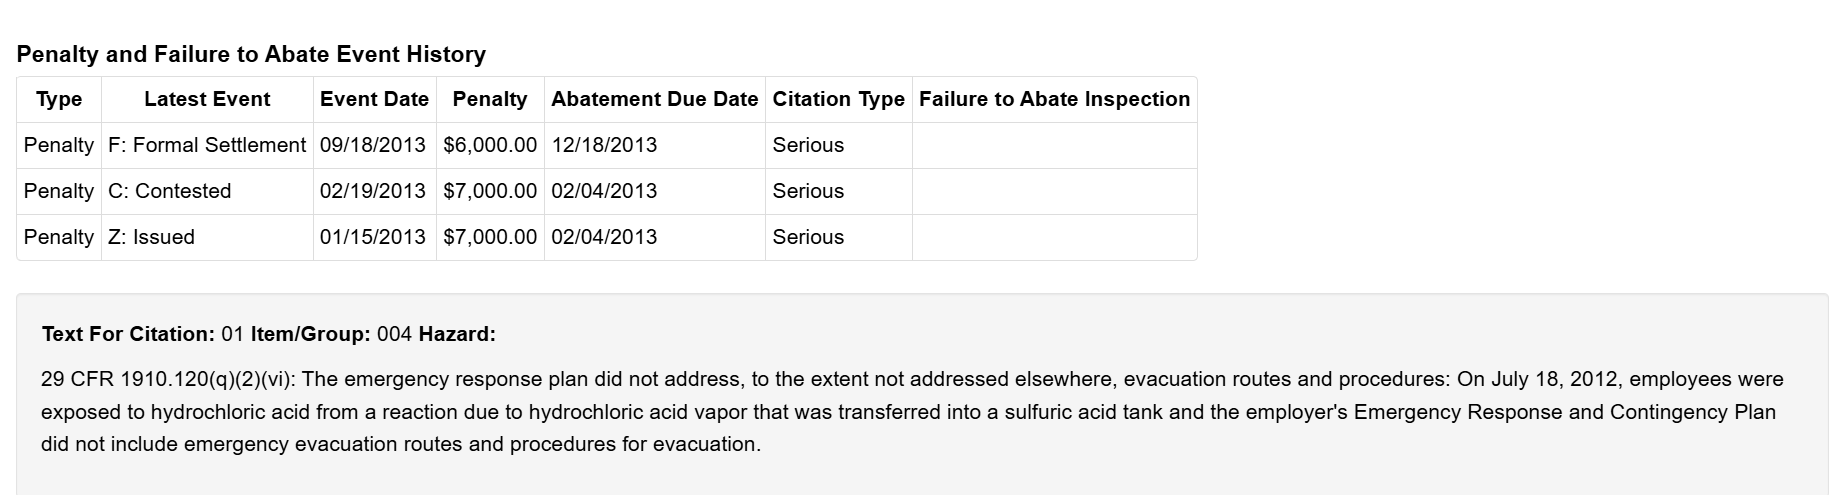This screenshot has height=495, width=1832.
Task: Click the 09/18/2013 event date
Action: tap(373, 145)
